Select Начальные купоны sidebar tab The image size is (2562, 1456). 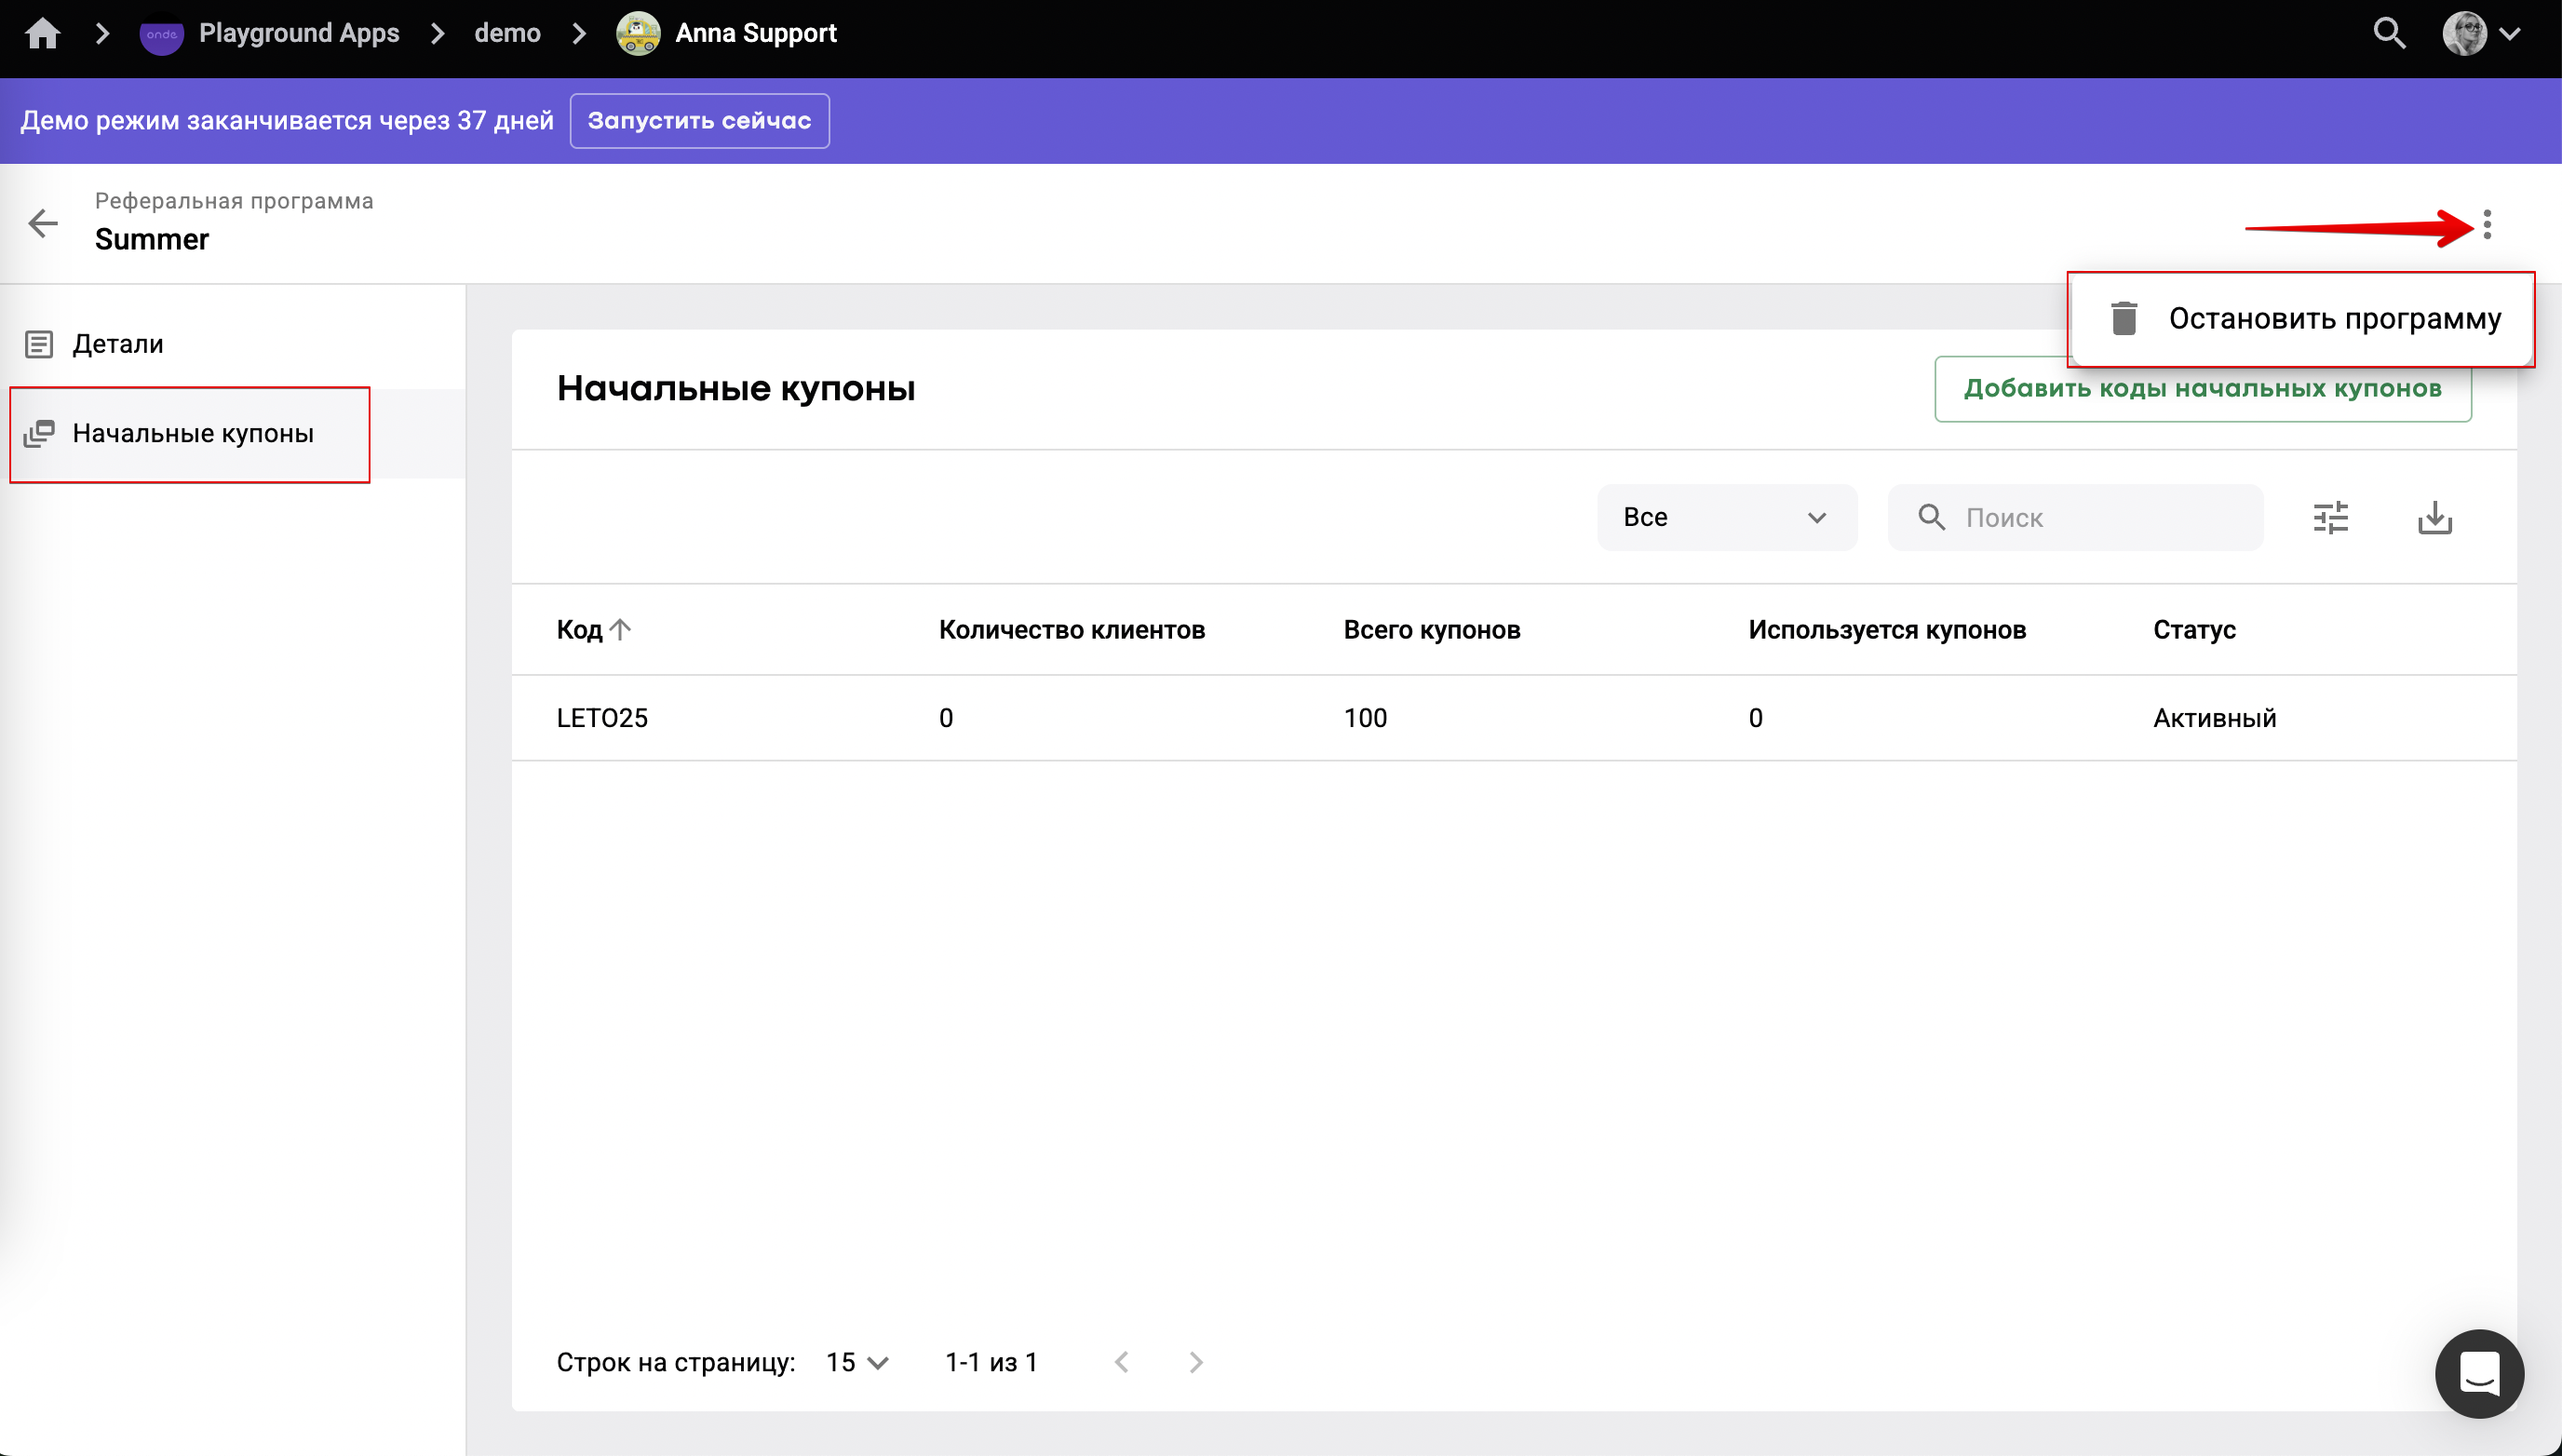(192, 434)
